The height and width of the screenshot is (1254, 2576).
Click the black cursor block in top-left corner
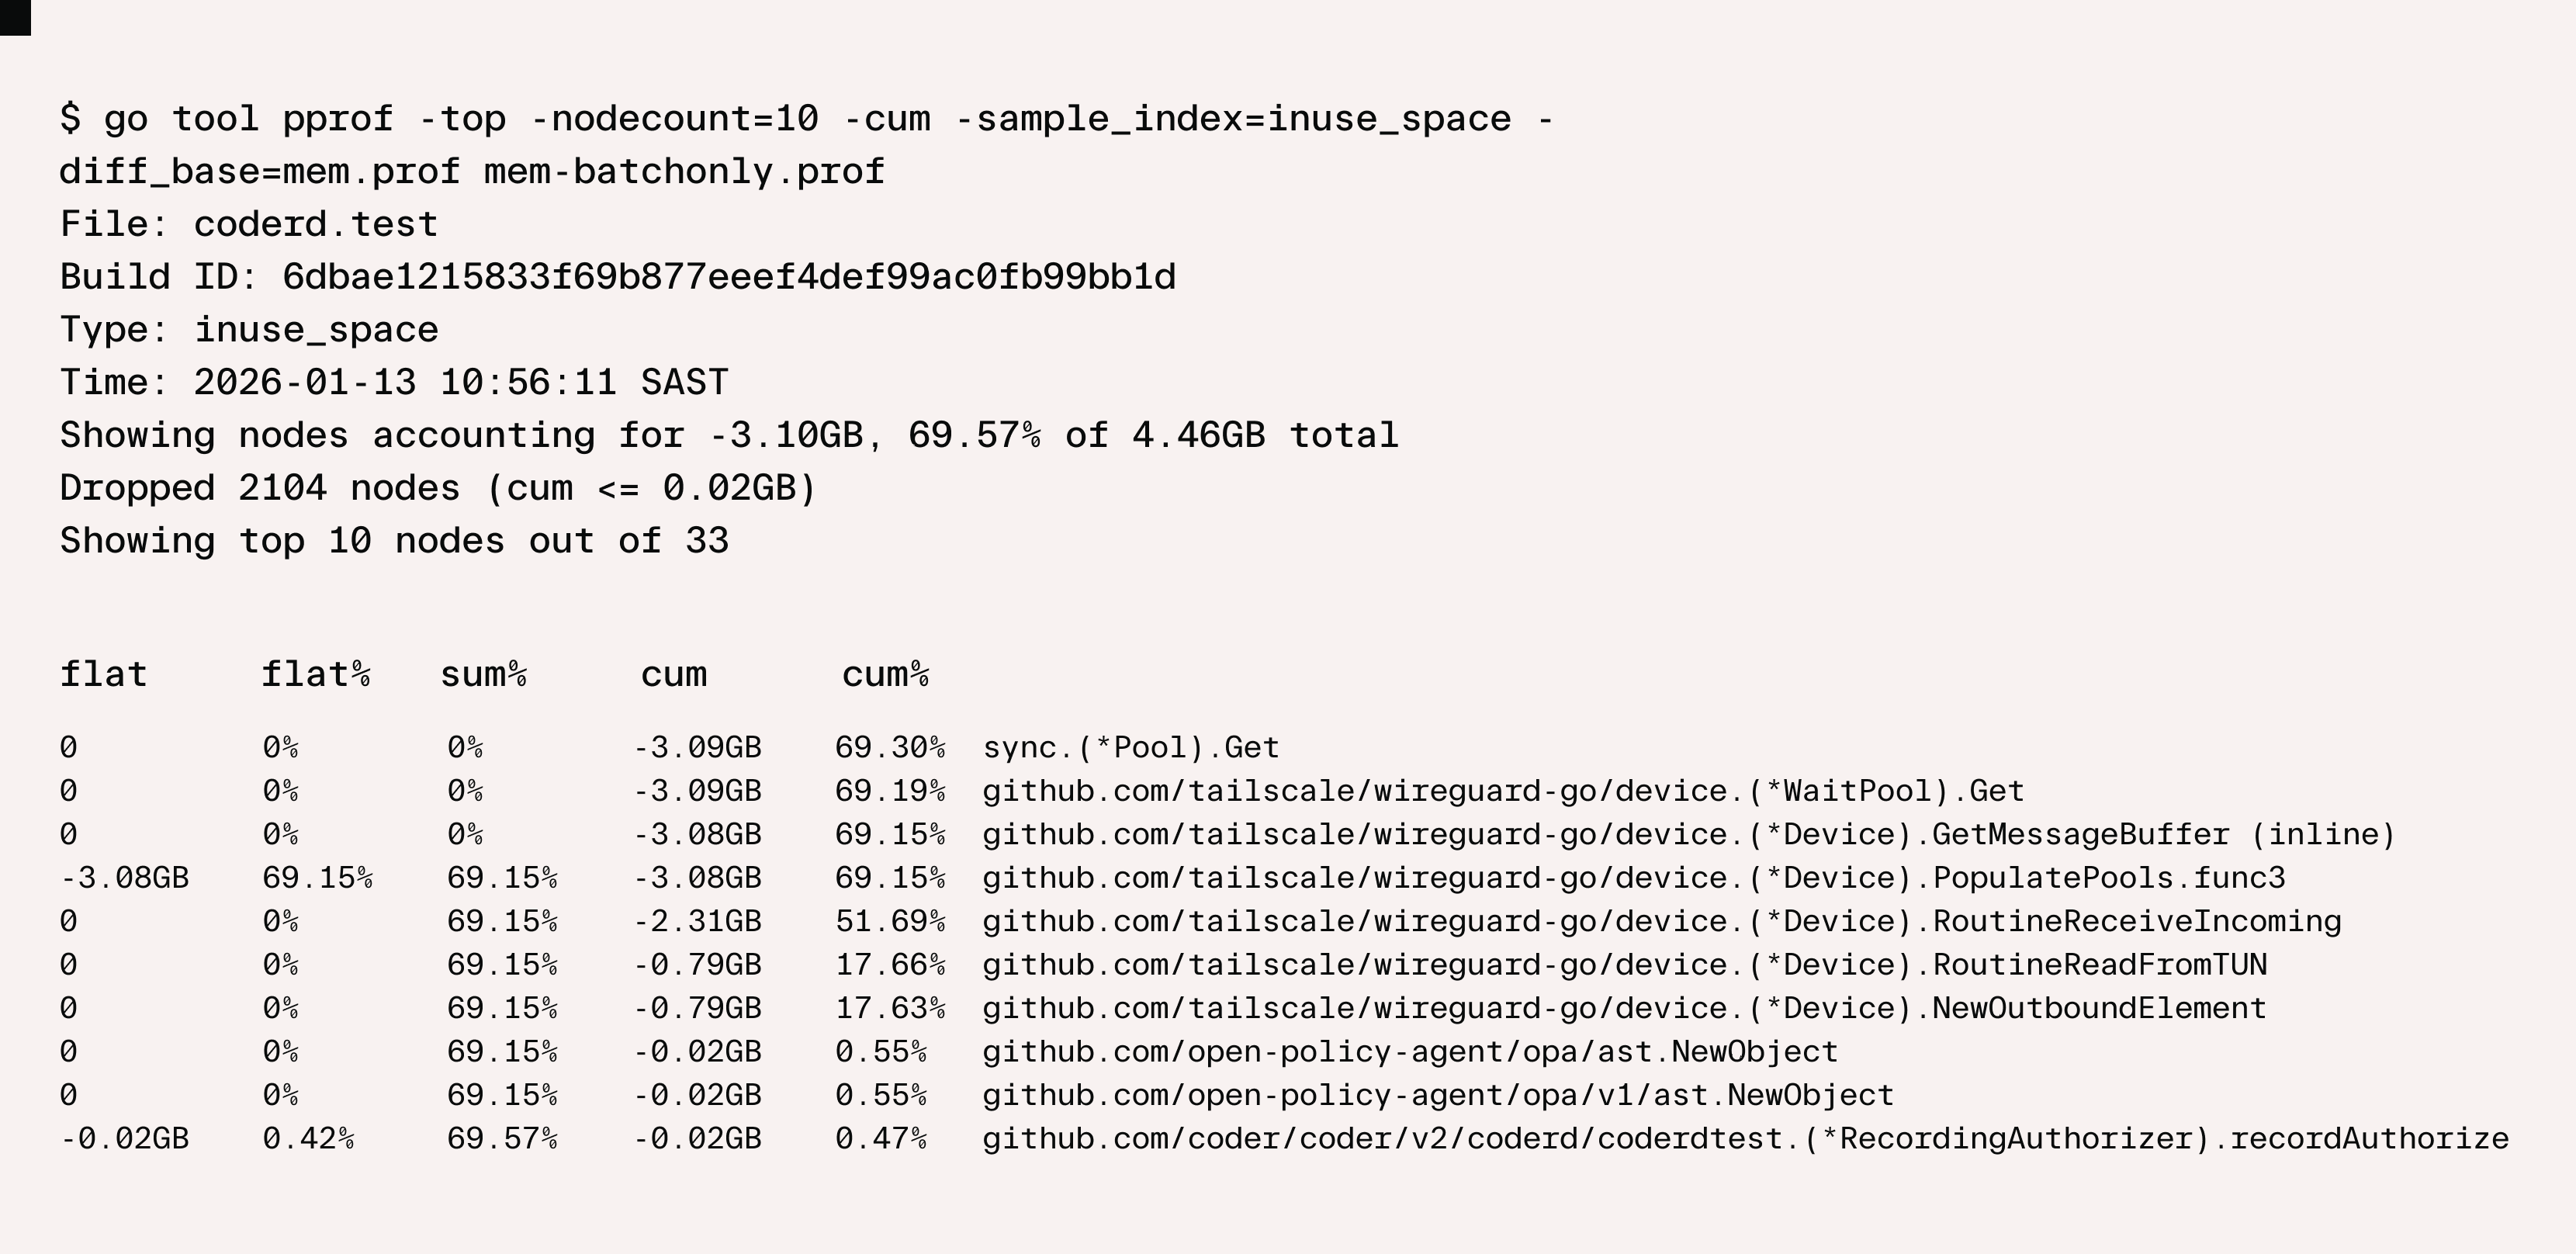15,17
